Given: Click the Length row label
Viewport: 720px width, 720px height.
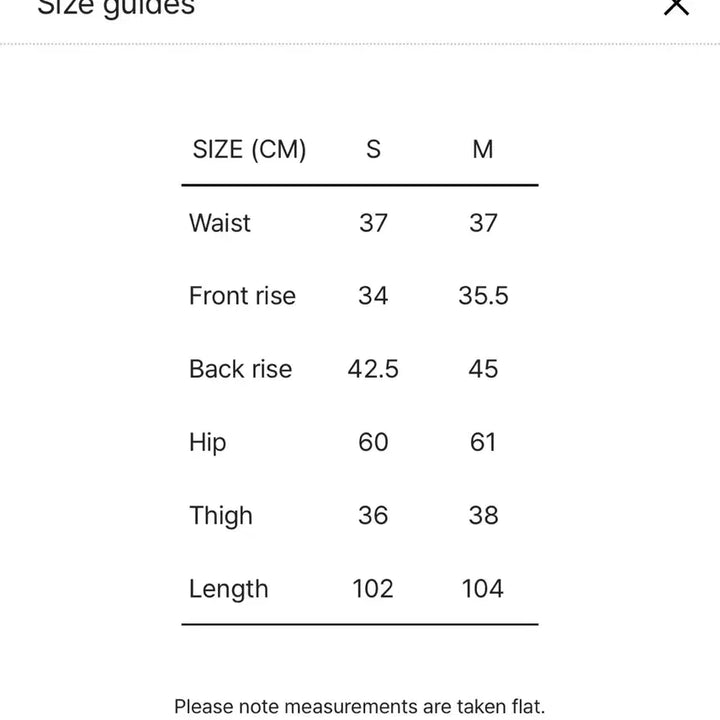Looking at the screenshot, I should coord(229,589).
